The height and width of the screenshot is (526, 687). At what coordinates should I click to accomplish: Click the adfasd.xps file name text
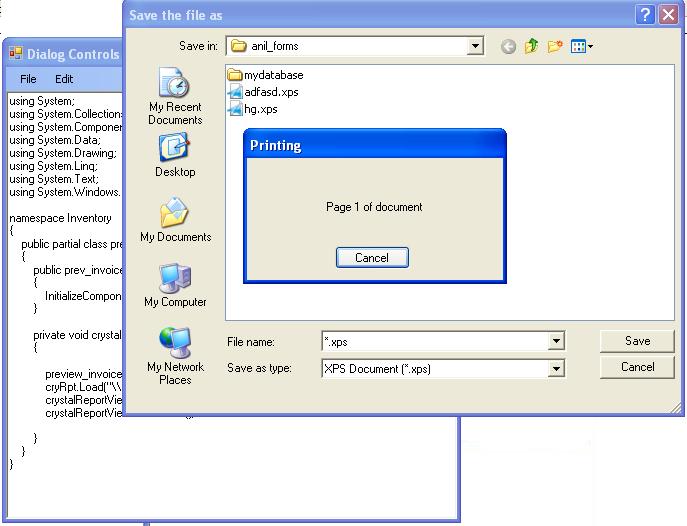click(271, 92)
